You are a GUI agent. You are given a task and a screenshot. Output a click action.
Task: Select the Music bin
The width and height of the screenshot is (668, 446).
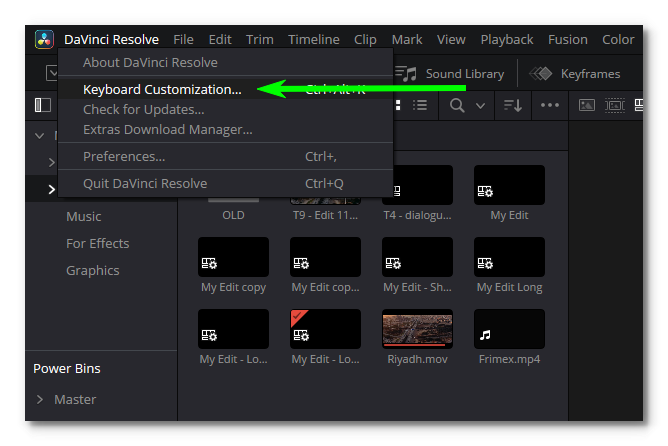(84, 216)
